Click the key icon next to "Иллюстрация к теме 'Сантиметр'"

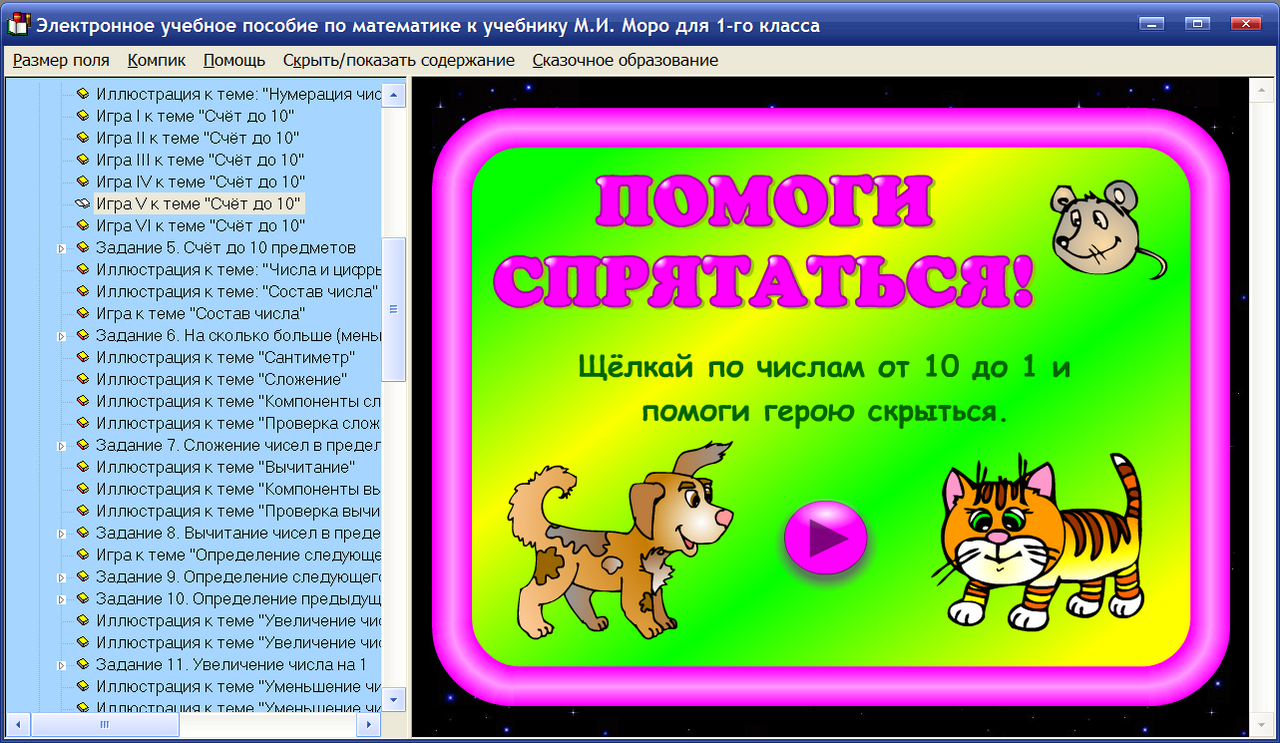pos(82,357)
